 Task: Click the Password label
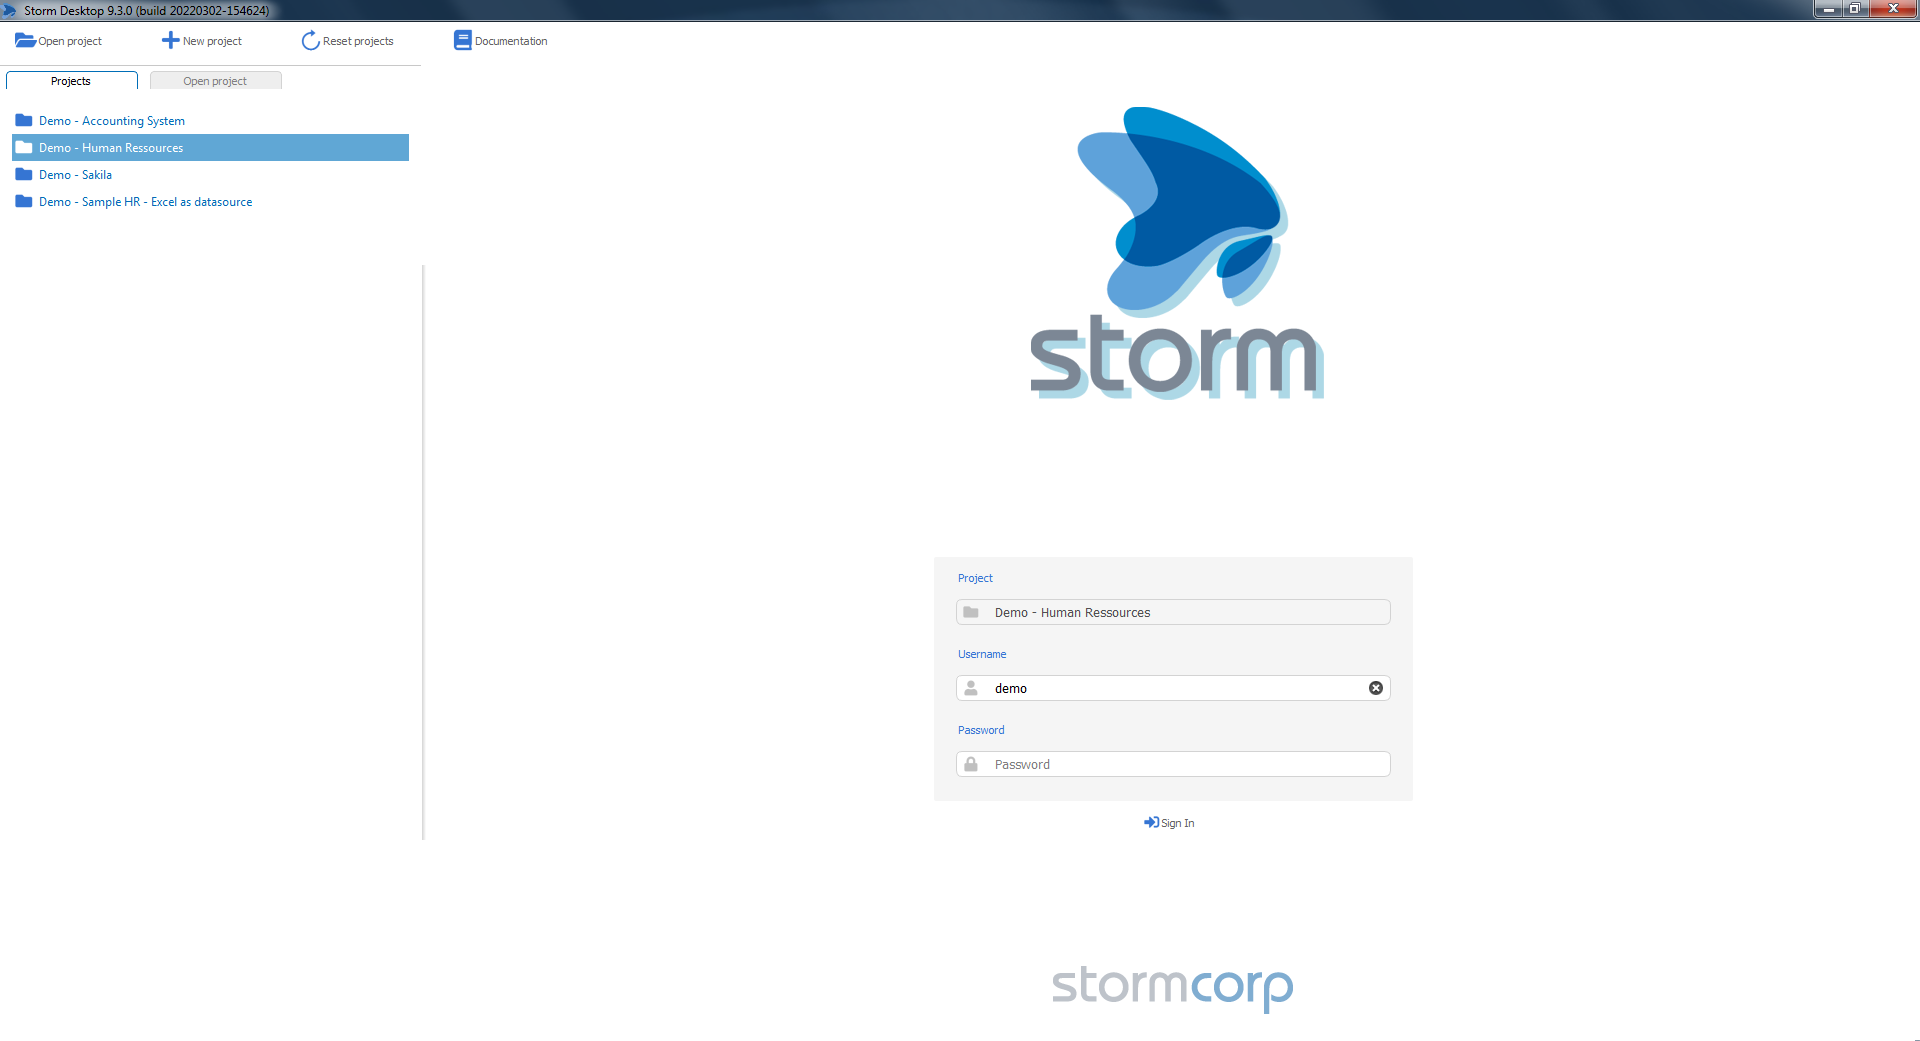(981, 730)
